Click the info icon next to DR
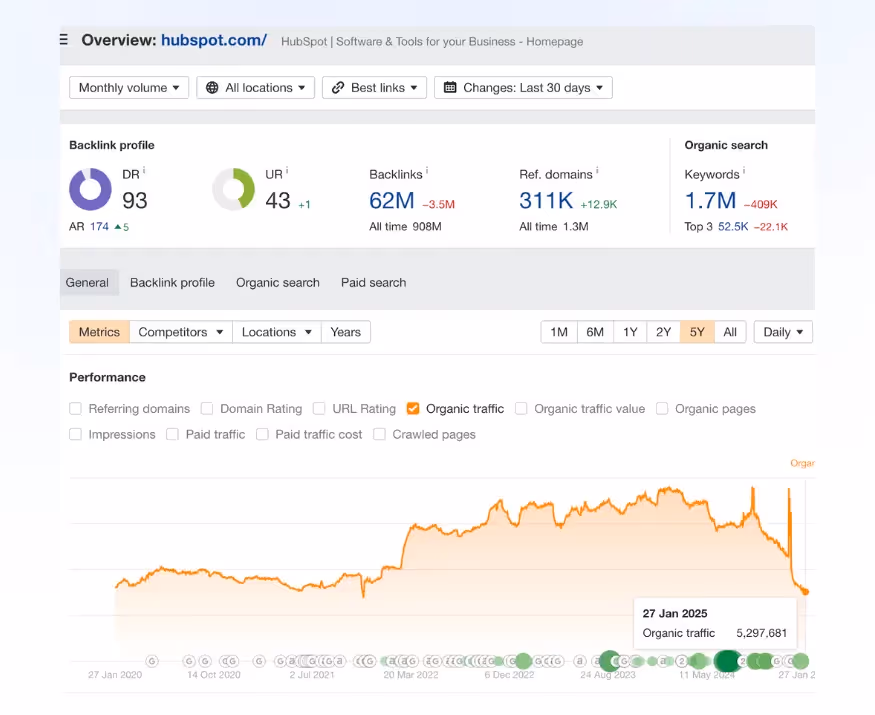 (144, 170)
